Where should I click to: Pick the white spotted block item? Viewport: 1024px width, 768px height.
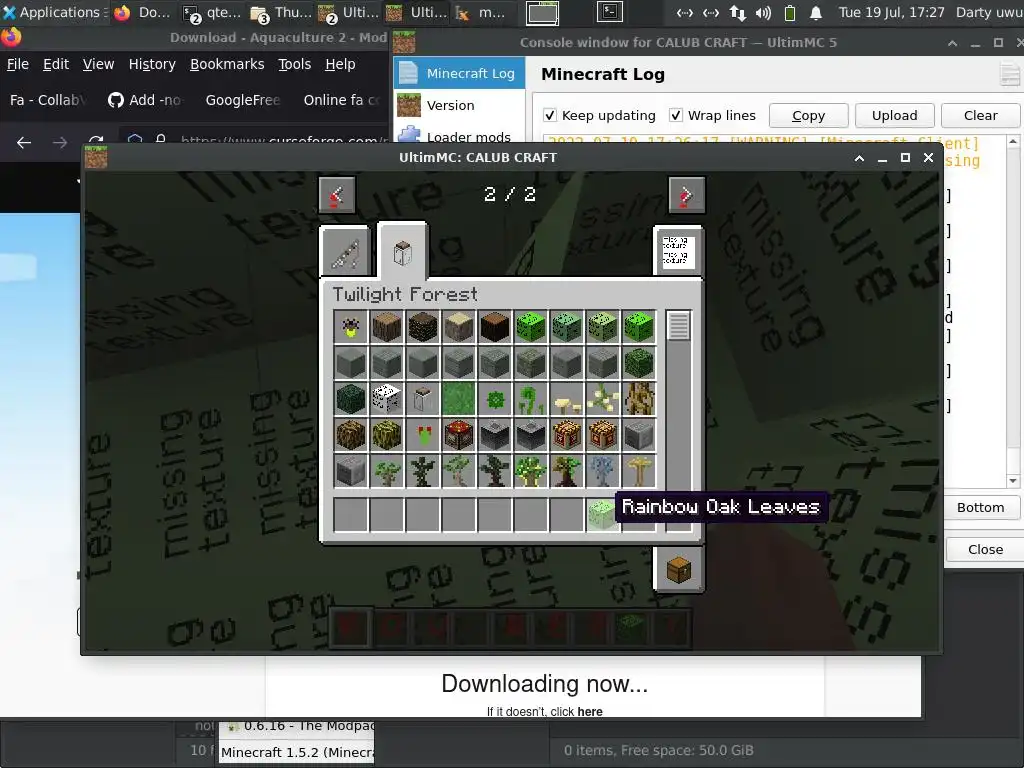click(387, 398)
